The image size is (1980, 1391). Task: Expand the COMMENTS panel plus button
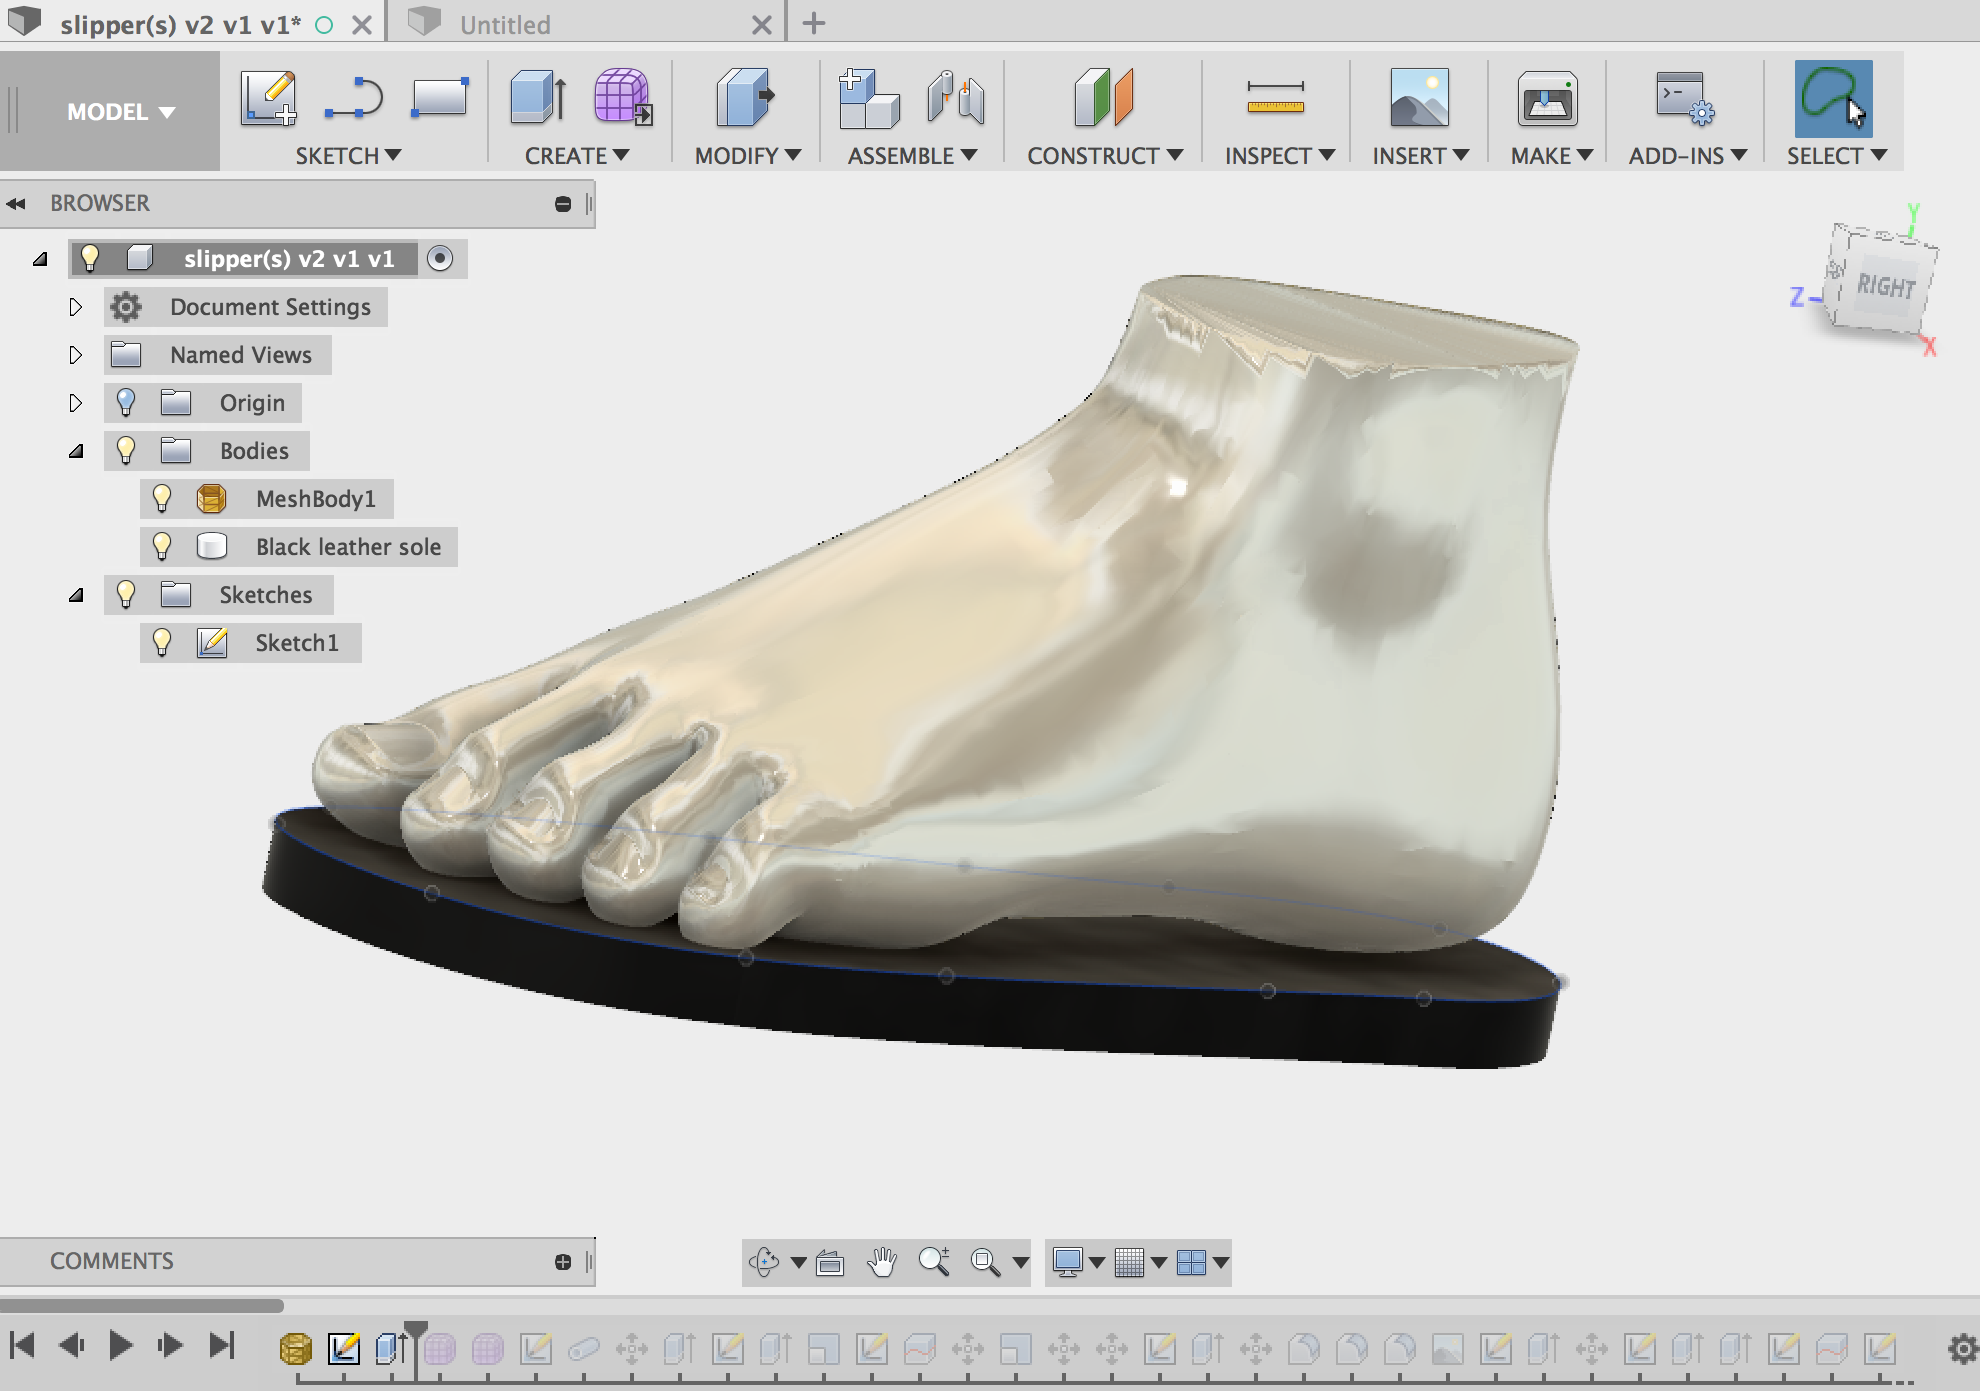(x=563, y=1262)
